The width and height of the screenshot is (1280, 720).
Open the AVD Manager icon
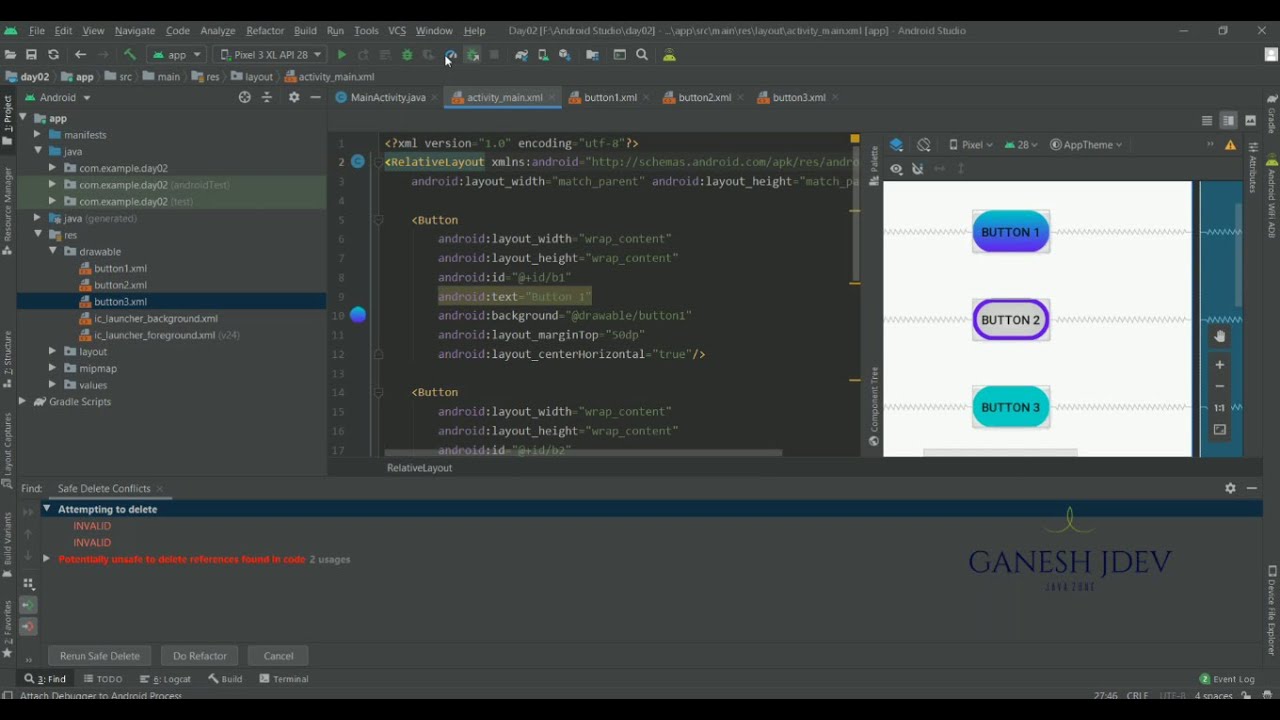543,55
